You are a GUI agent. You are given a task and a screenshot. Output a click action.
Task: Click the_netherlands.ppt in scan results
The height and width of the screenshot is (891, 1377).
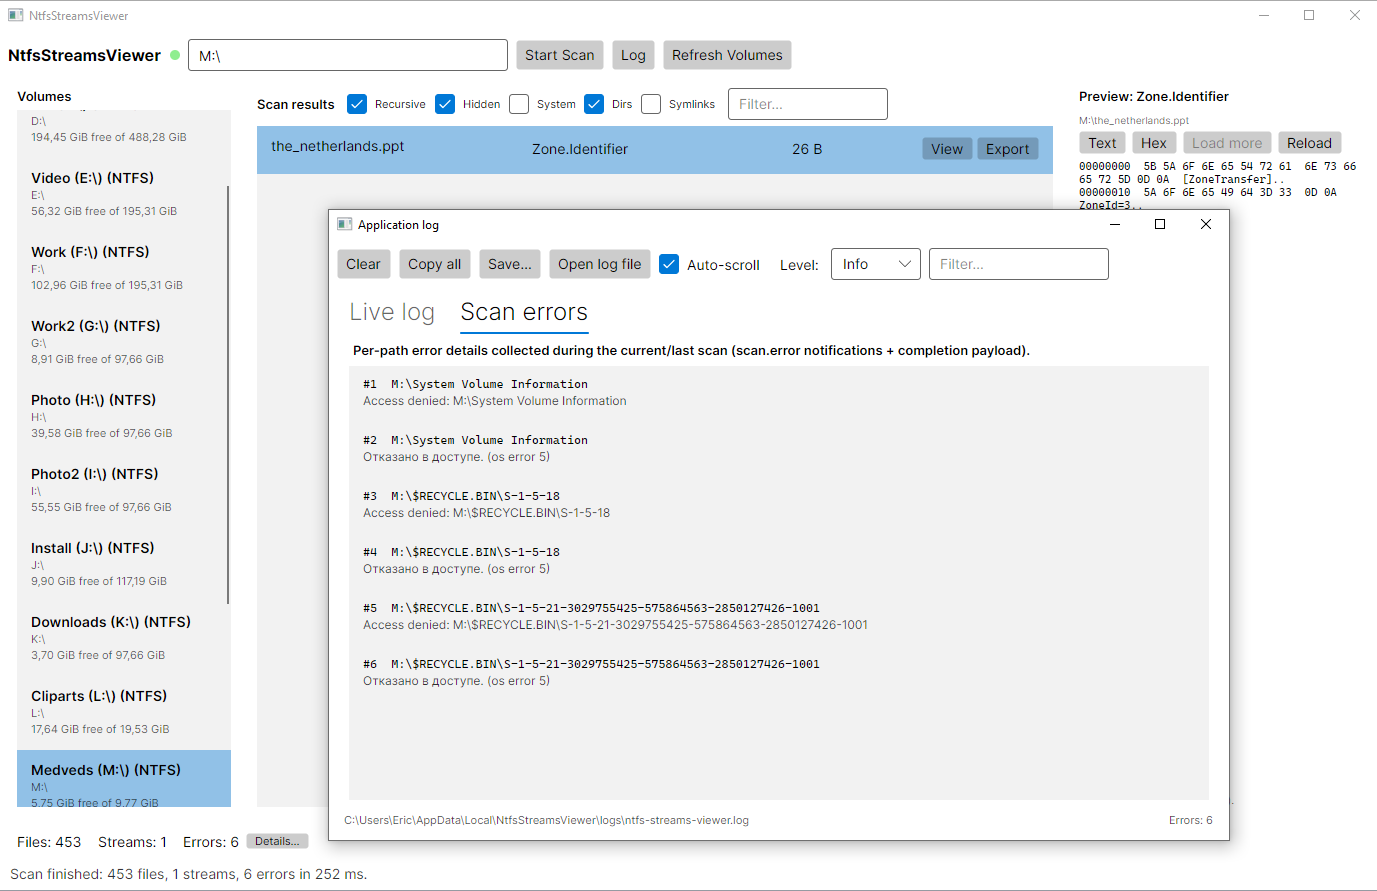(x=338, y=146)
